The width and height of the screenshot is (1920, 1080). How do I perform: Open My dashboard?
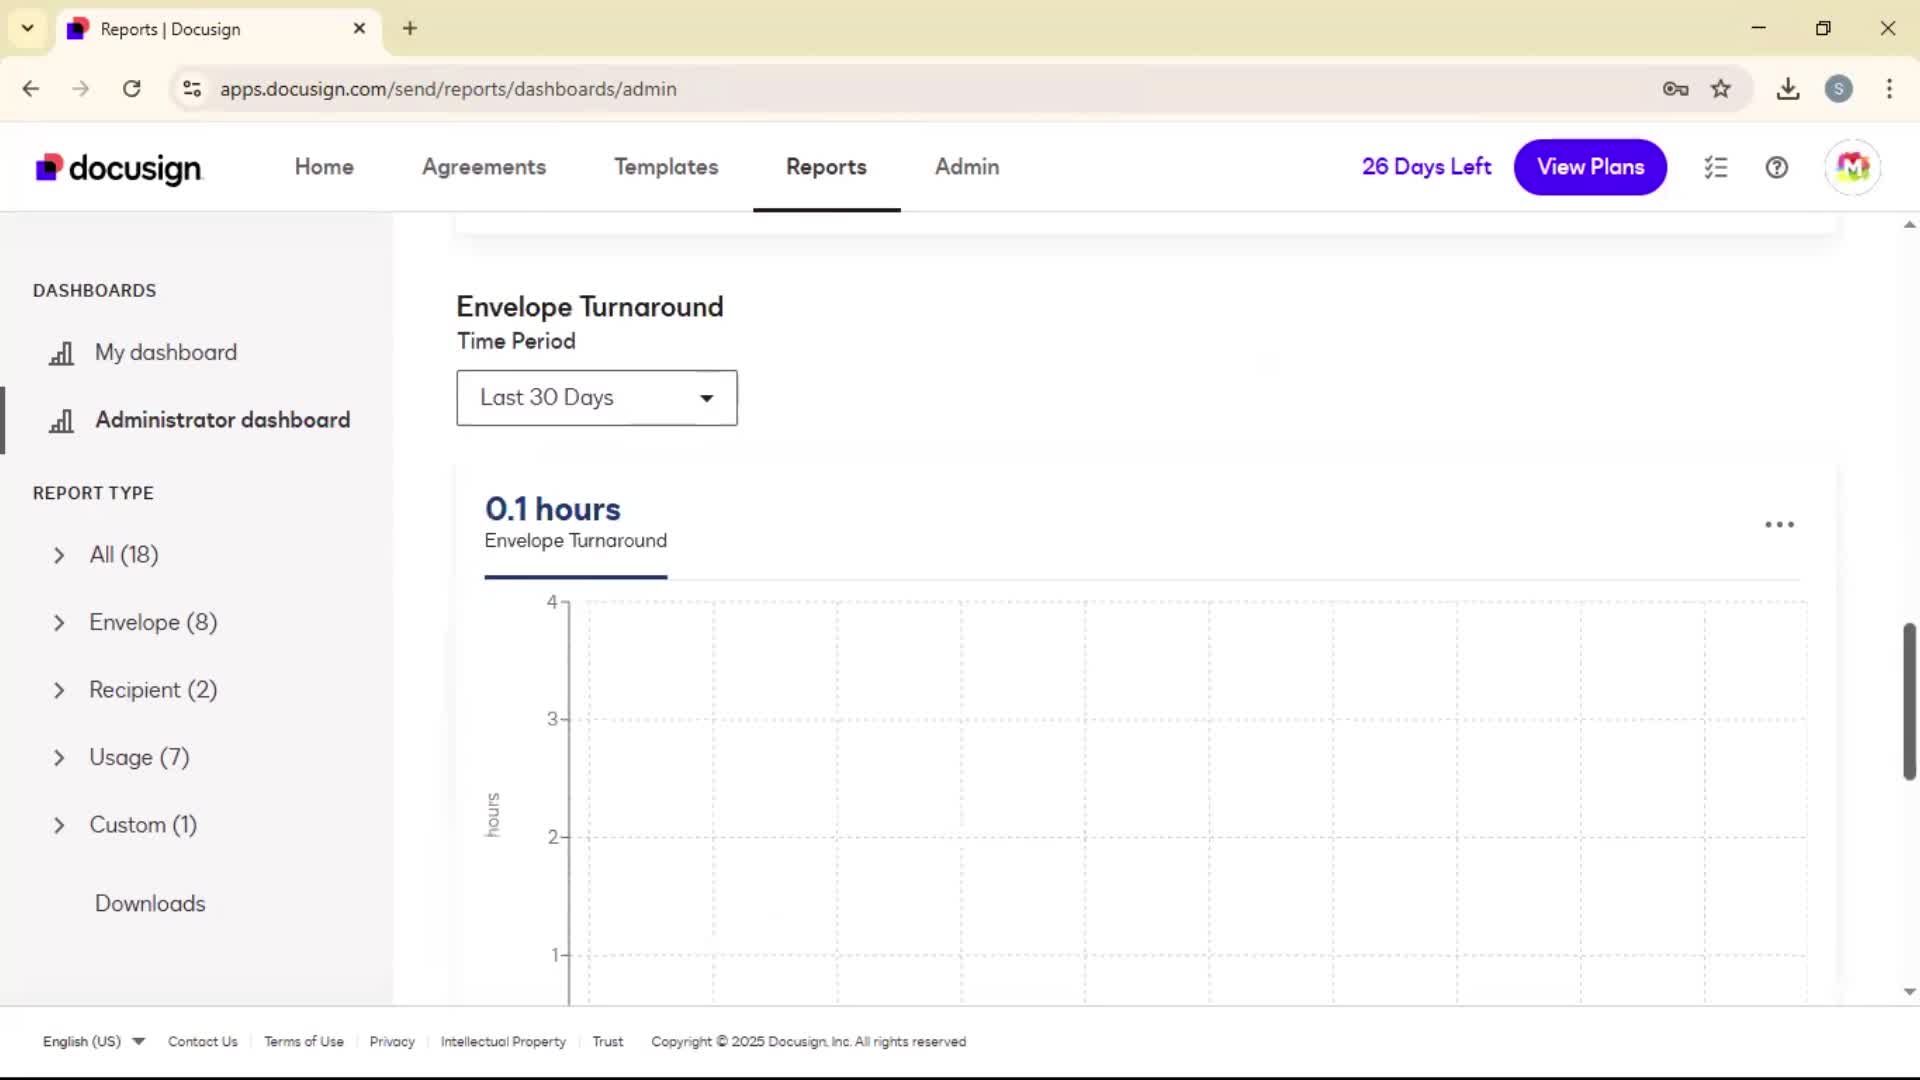click(x=166, y=352)
